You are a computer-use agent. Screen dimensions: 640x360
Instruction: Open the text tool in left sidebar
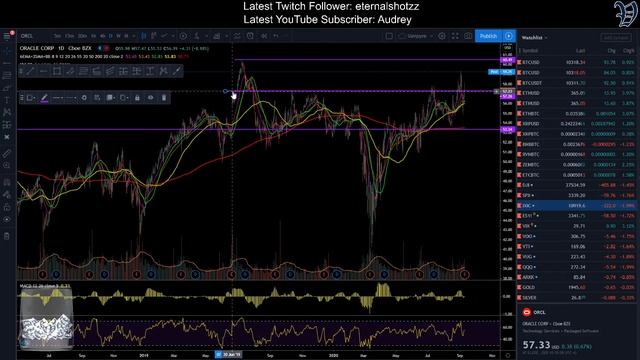(x=7, y=100)
